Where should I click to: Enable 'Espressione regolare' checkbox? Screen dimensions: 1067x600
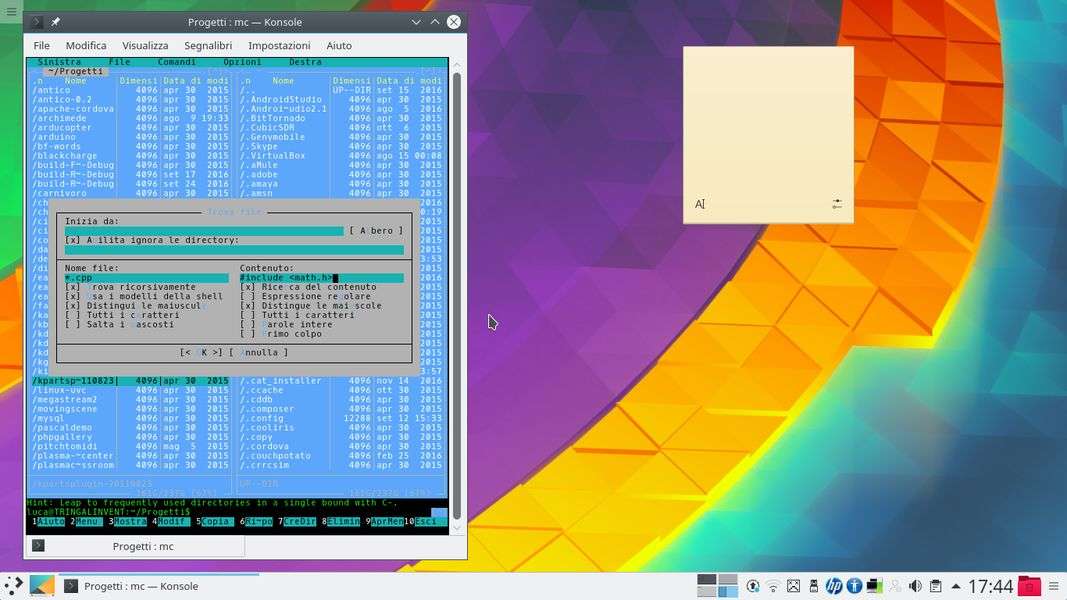247,297
